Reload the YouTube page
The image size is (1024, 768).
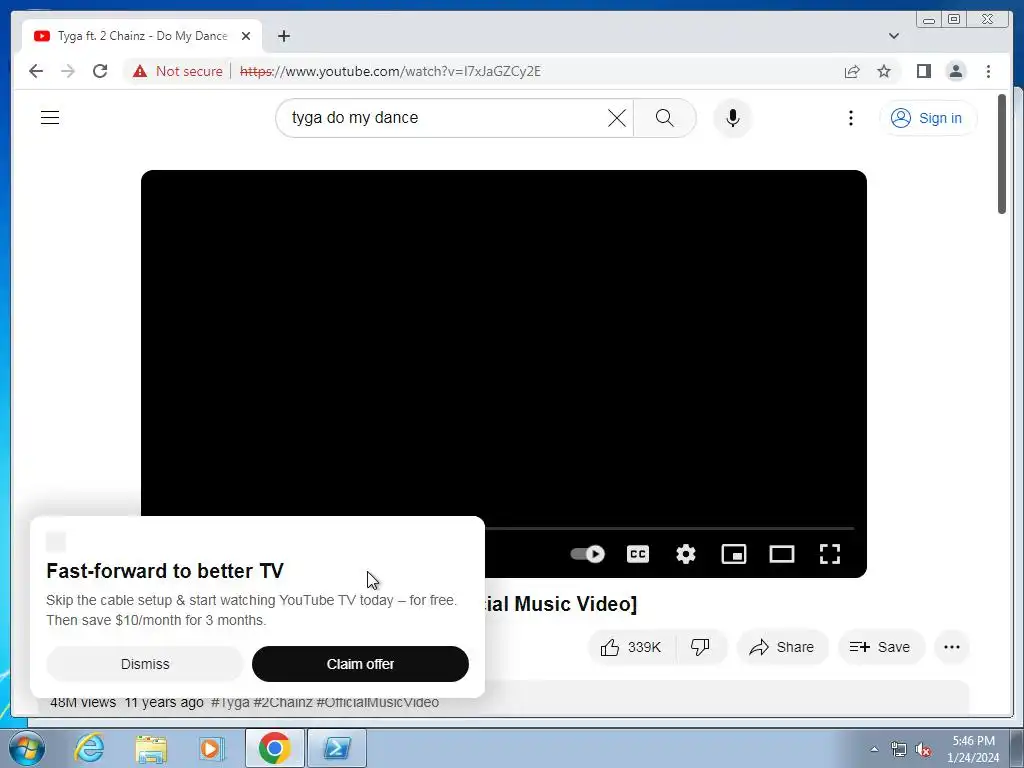[x=100, y=71]
